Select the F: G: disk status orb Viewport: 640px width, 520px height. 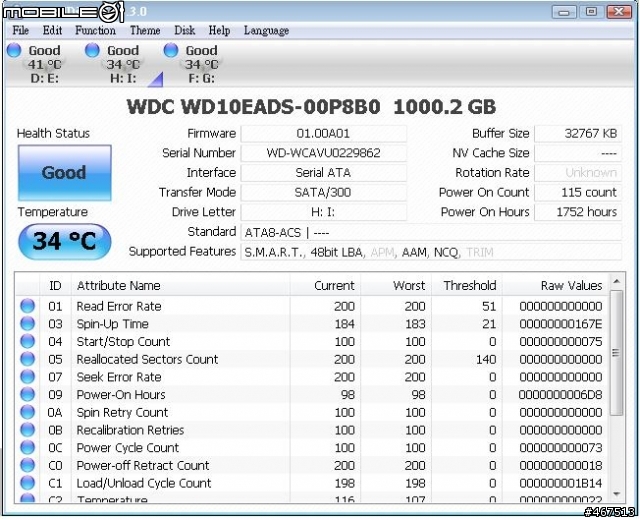171,50
